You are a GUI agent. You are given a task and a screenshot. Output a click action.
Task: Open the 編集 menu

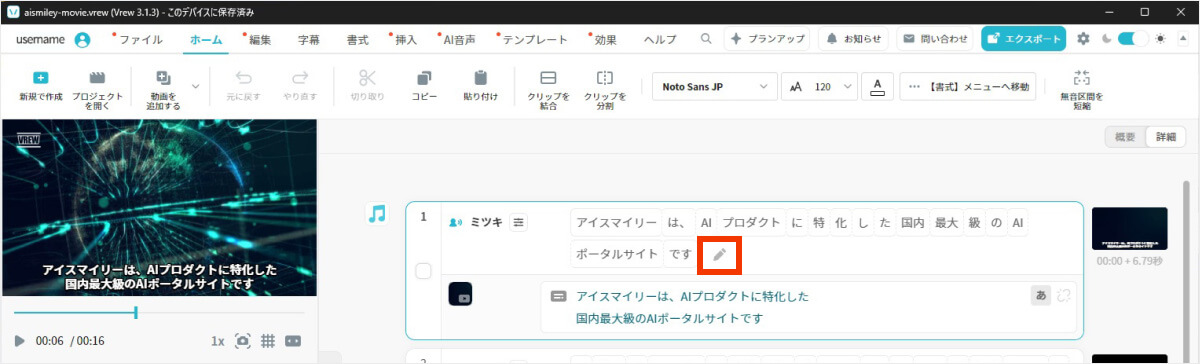point(260,40)
